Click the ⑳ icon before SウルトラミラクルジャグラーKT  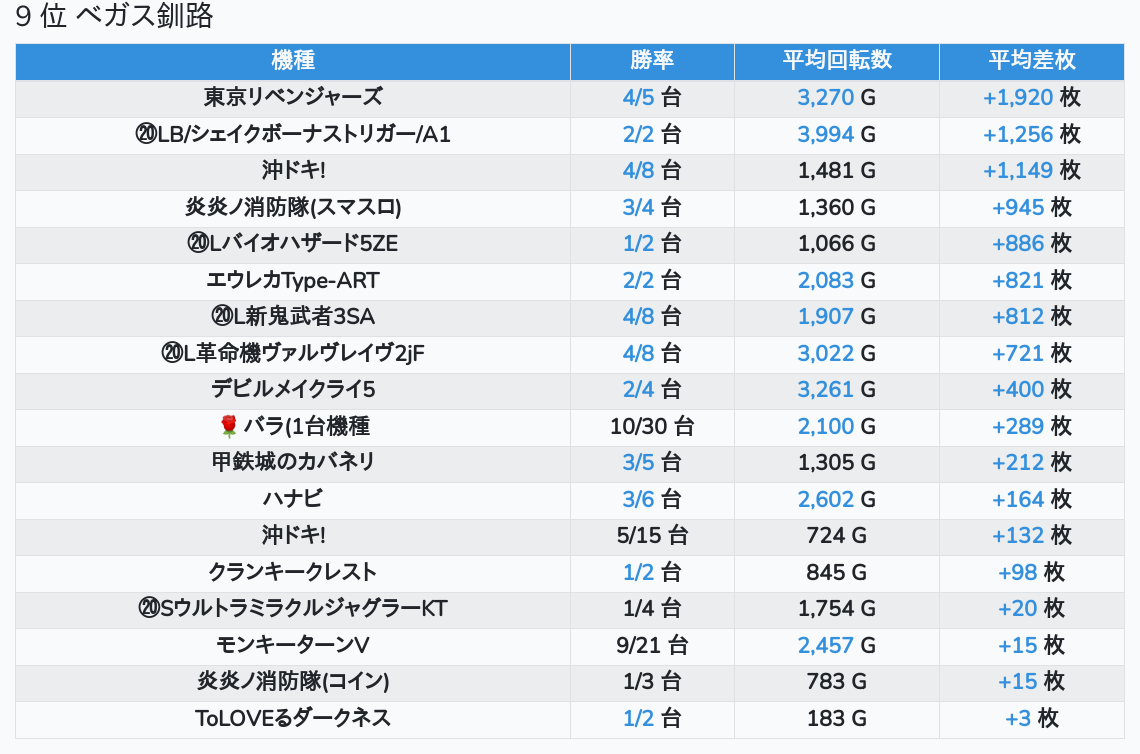149,609
